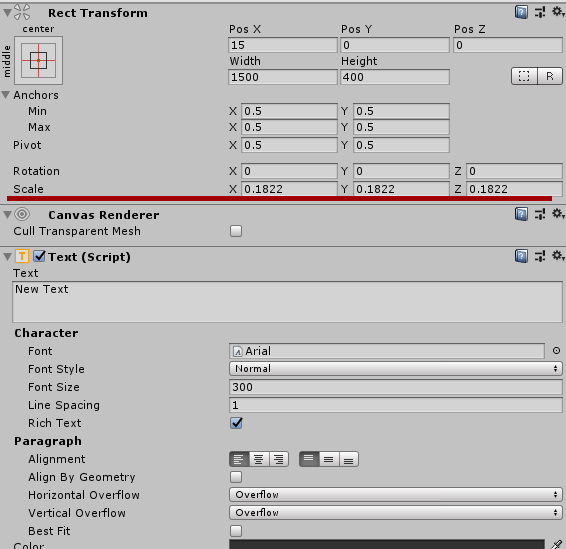Pick color with the eyedropper
Screen dimensions: 566x549
[556, 545]
